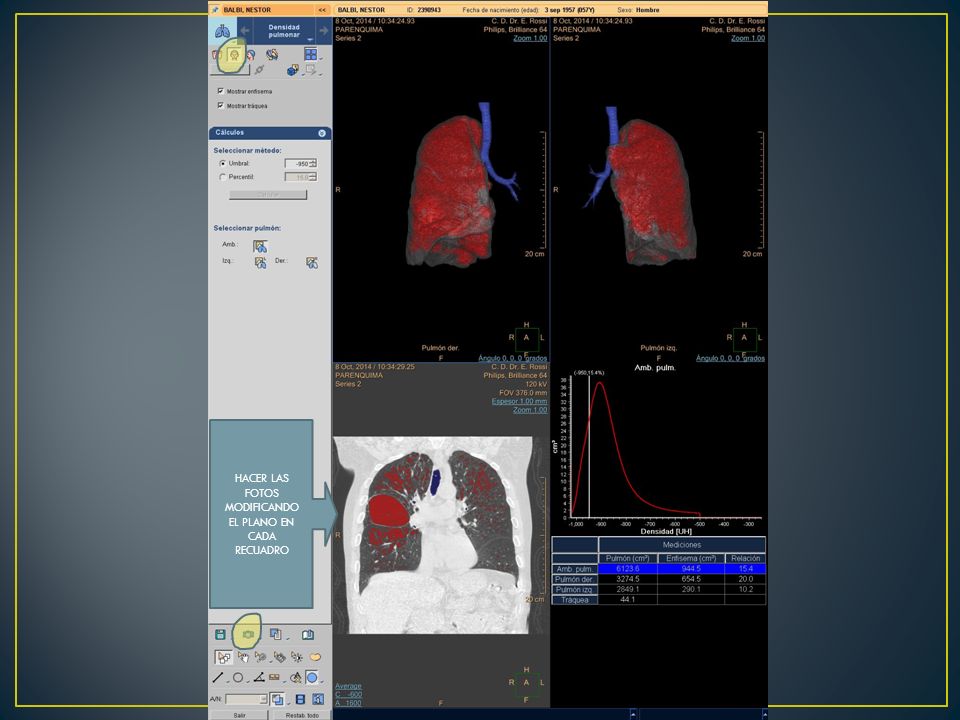Viewport: 960px width, 720px height.
Task: Click the Enfisema (cm³) column header
Action: [691, 558]
